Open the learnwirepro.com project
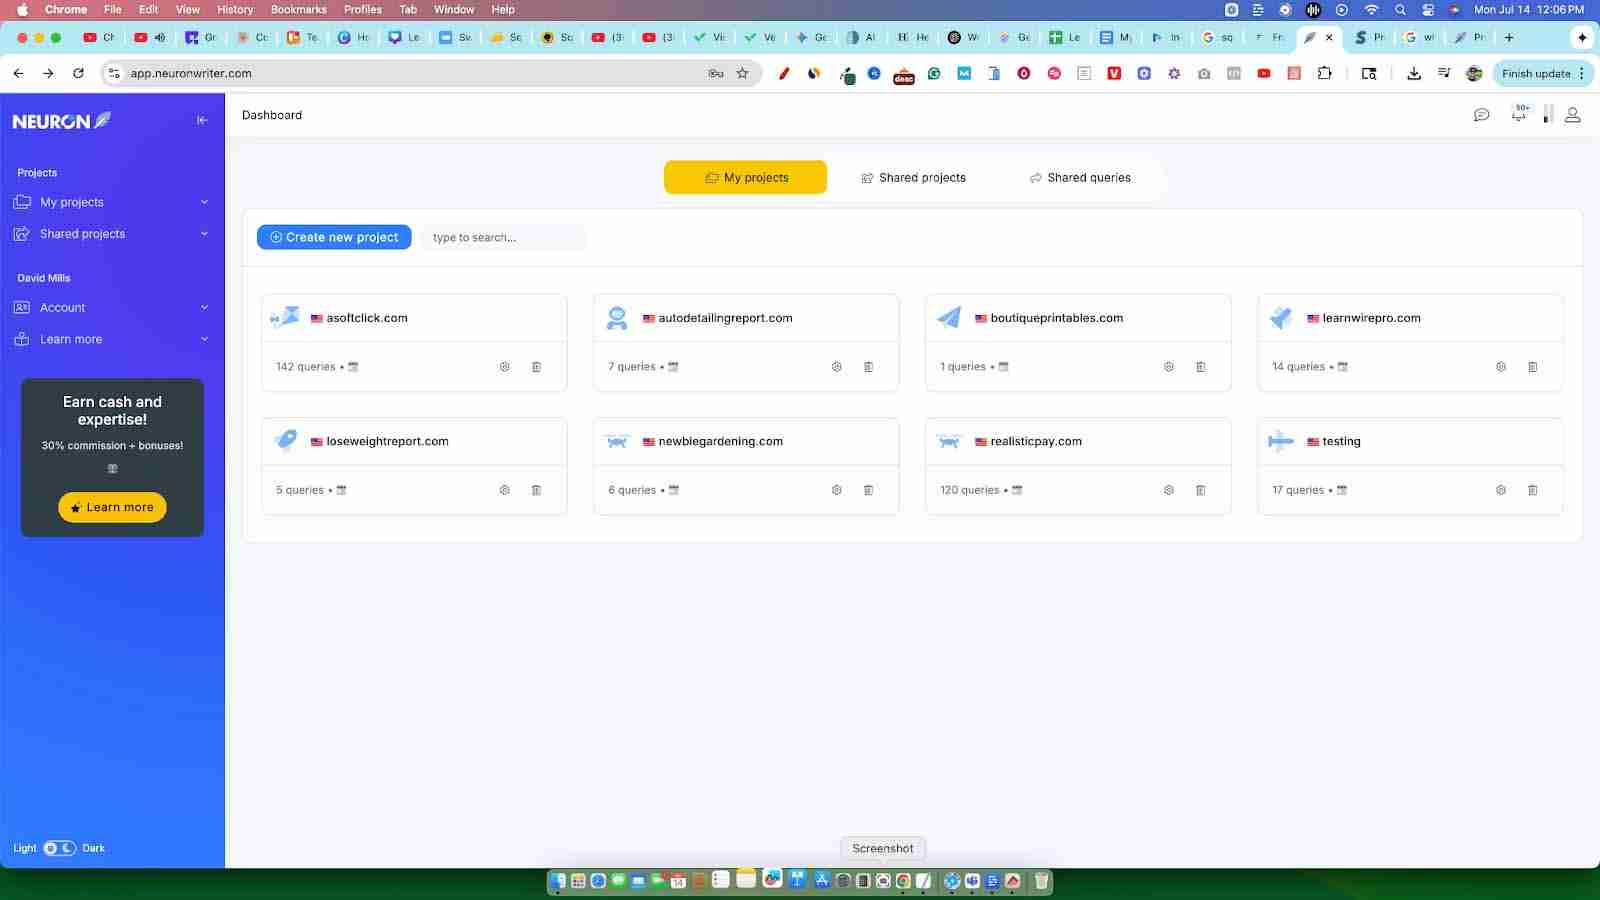Image resolution: width=1600 pixels, height=900 pixels. (1371, 318)
